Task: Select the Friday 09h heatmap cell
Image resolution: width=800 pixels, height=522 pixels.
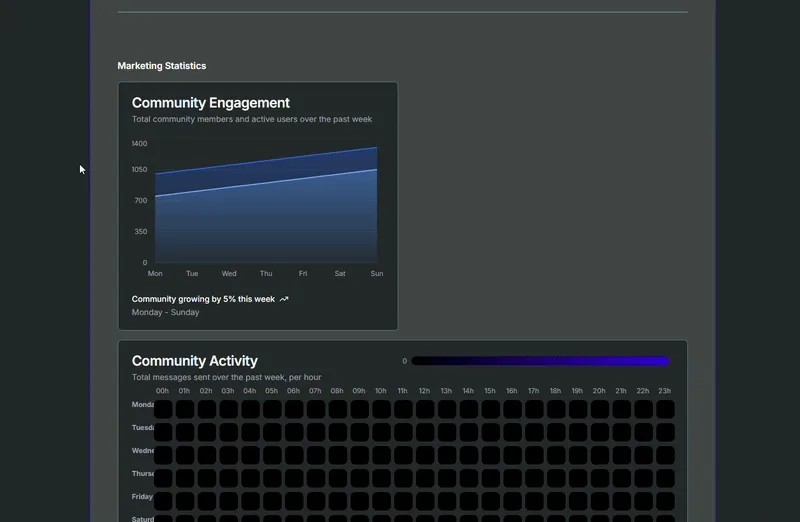Action: point(359,500)
